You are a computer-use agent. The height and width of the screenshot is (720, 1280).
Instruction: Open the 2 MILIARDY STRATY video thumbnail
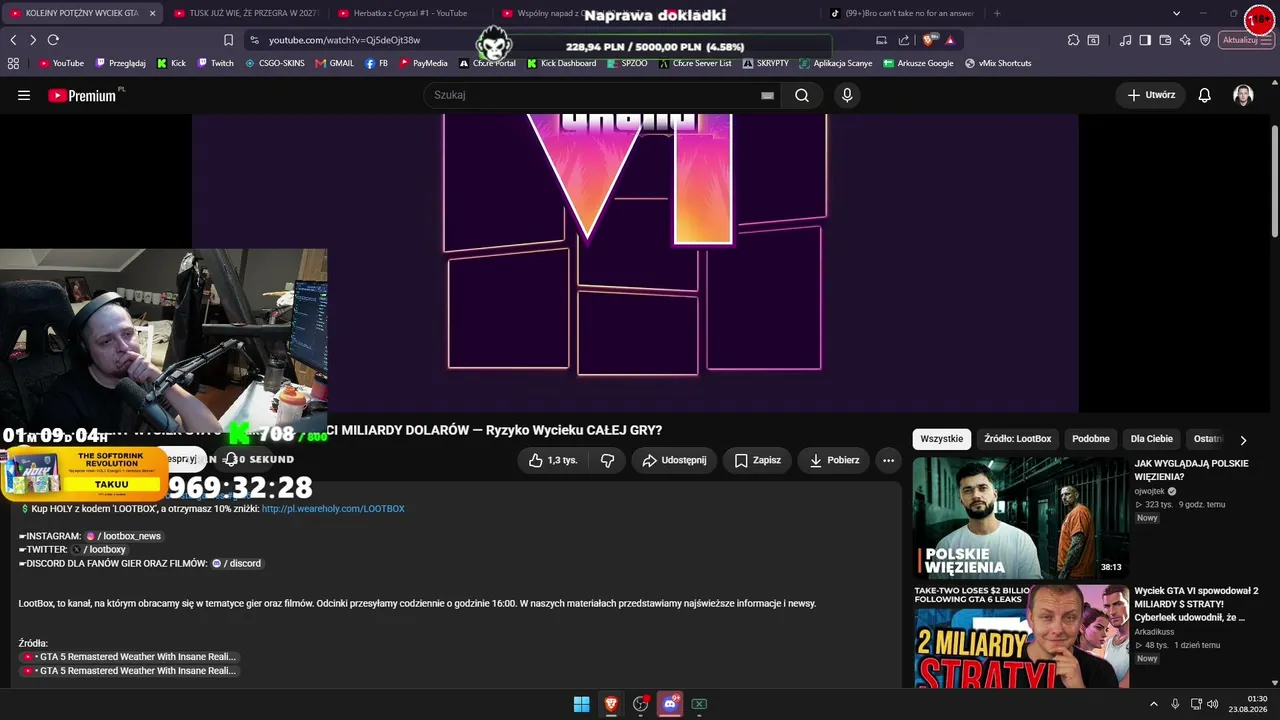pos(1020,637)
